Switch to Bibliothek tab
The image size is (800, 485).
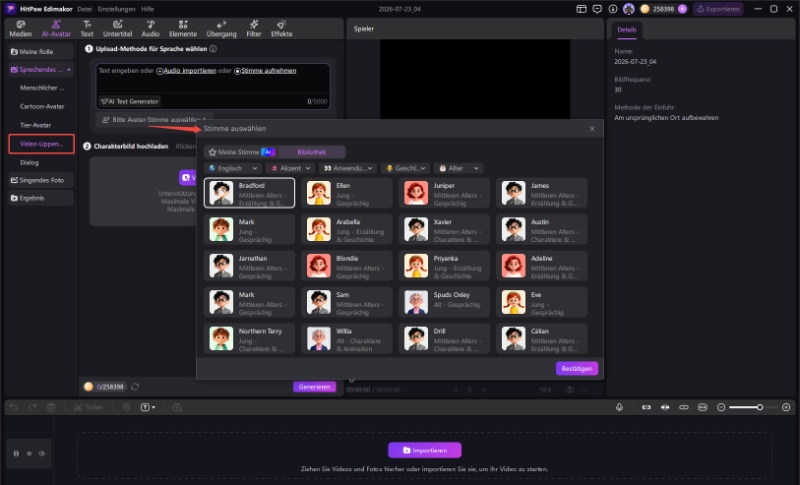[312, 152]
